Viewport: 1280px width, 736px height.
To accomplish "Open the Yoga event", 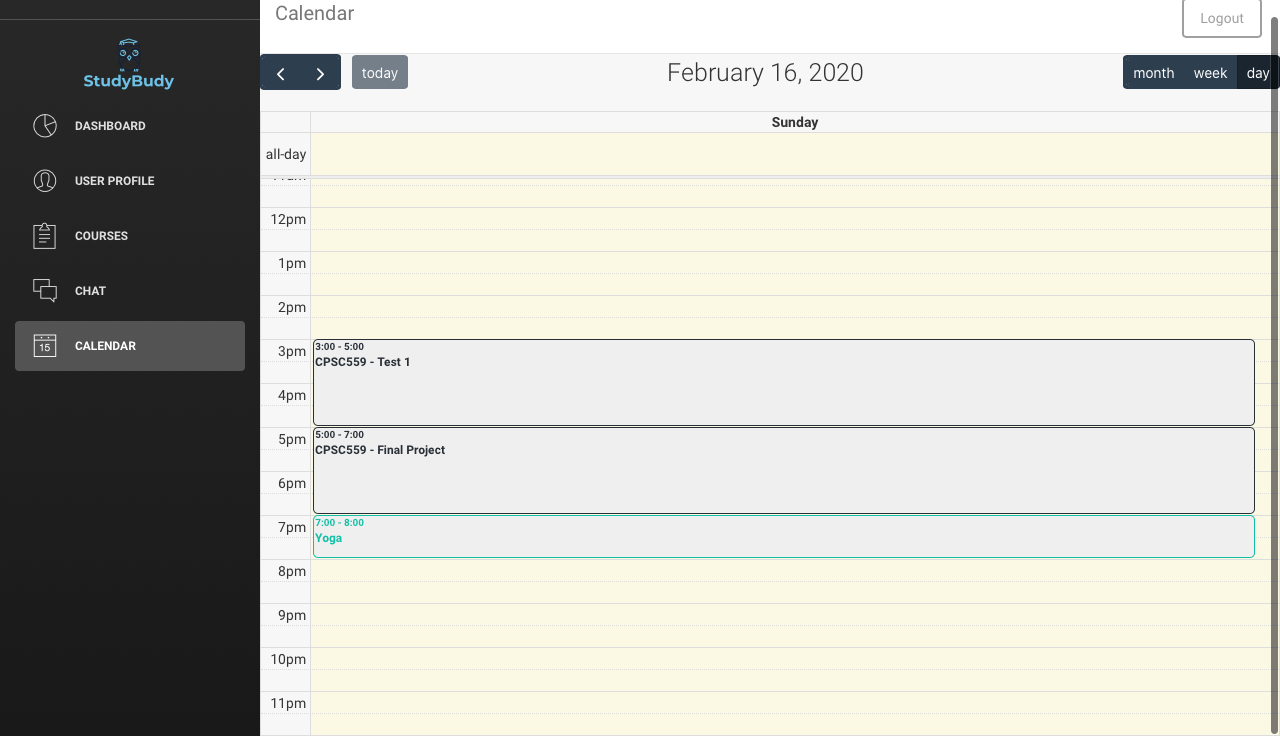I will (783, 537).
